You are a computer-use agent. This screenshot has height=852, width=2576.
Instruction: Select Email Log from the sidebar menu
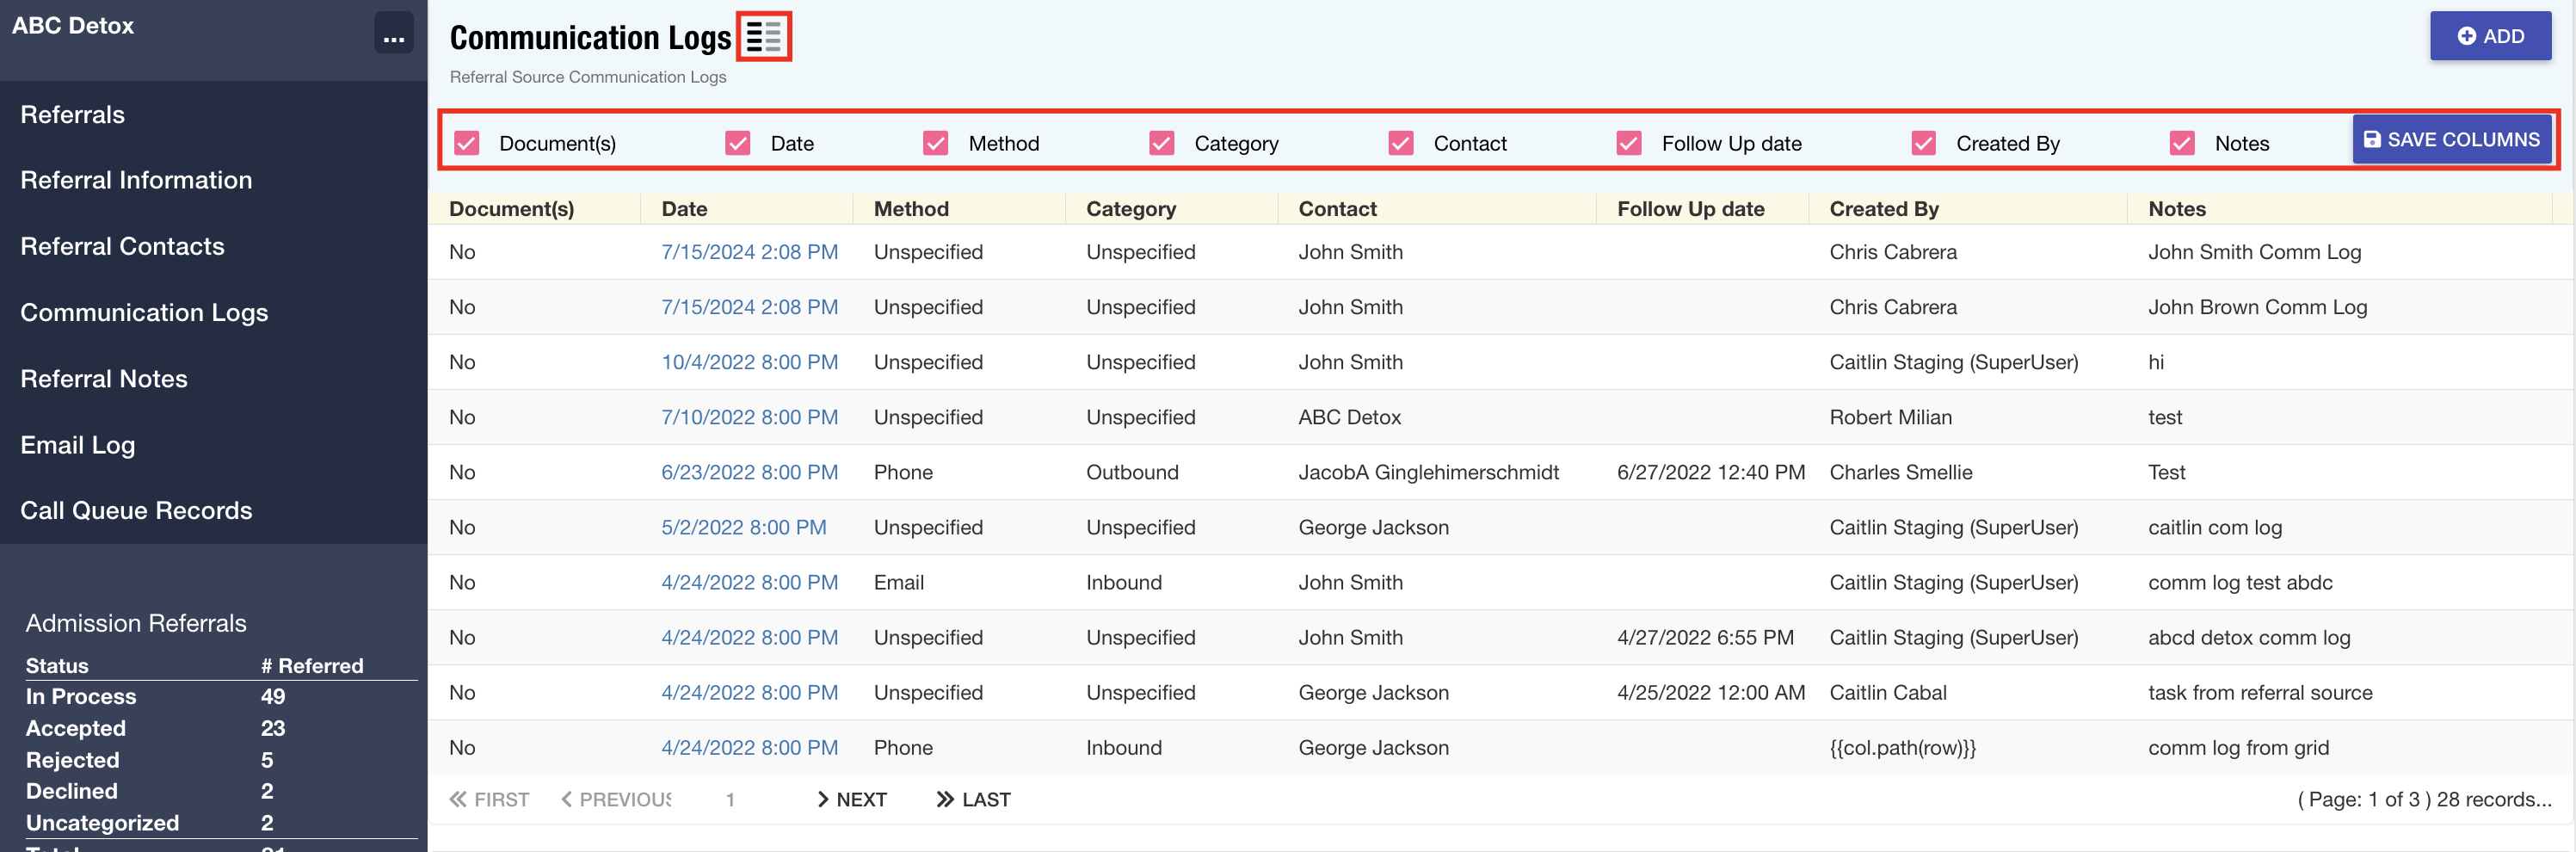click(x=77, y=445)
